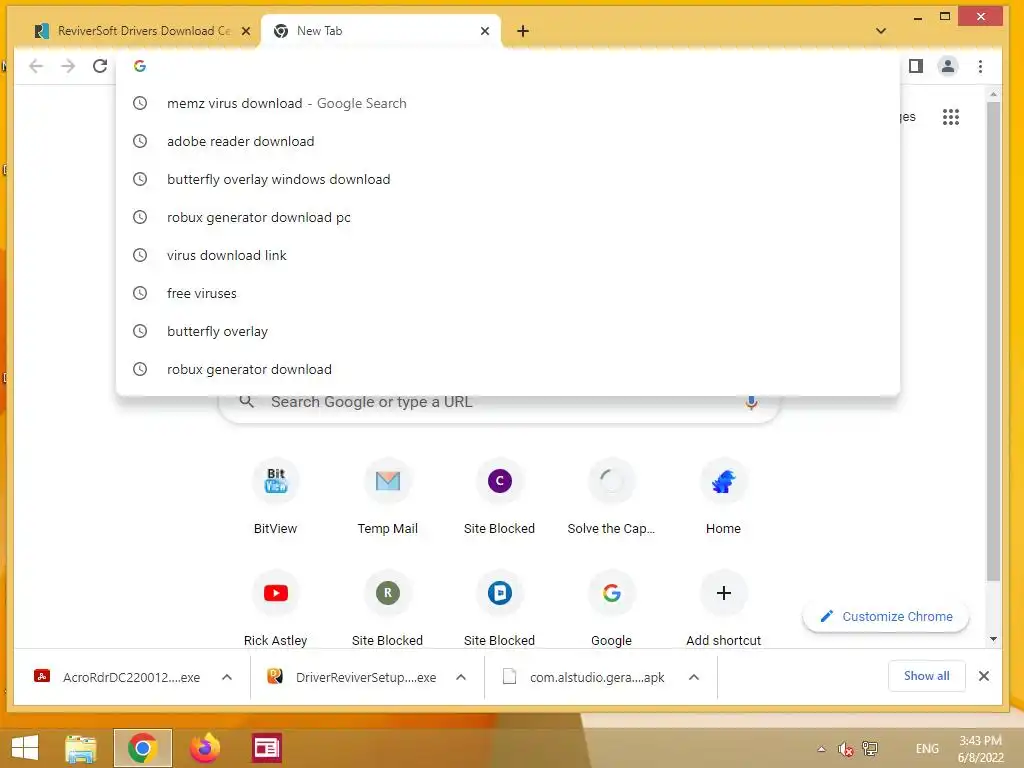The width and height of the screenshot is (1024, 768).
Task: Click into the address bar
Action: 507,66
